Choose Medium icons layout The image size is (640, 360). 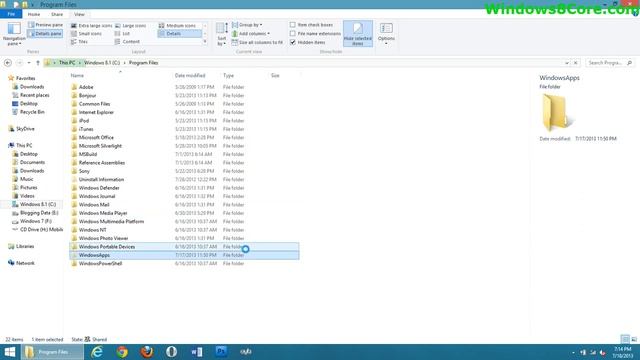click(x=178, y=25)
